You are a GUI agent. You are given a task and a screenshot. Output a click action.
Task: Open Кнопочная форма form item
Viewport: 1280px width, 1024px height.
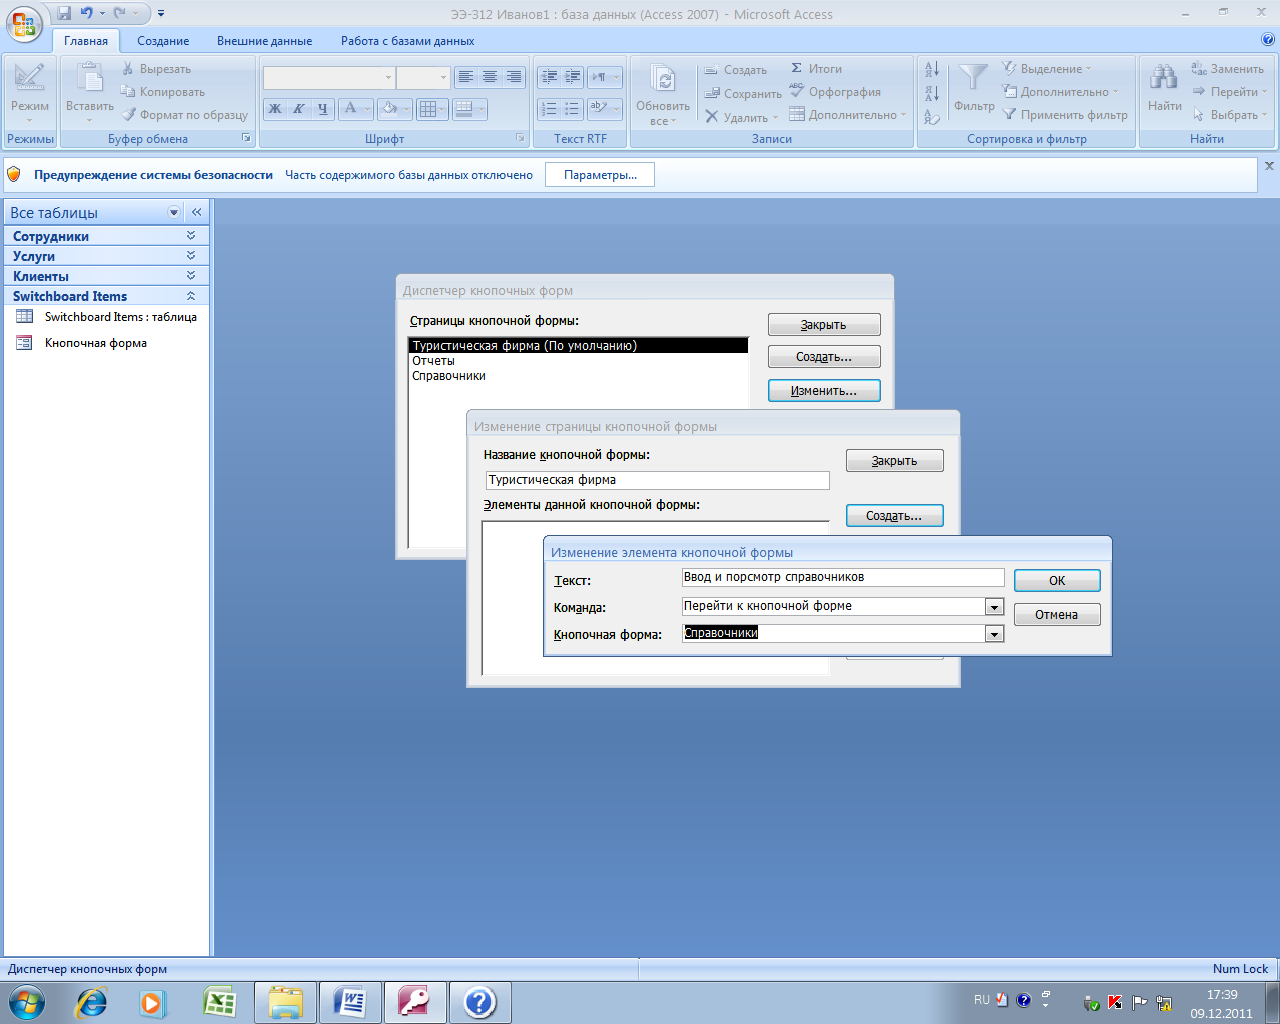(x=82, y=343)
